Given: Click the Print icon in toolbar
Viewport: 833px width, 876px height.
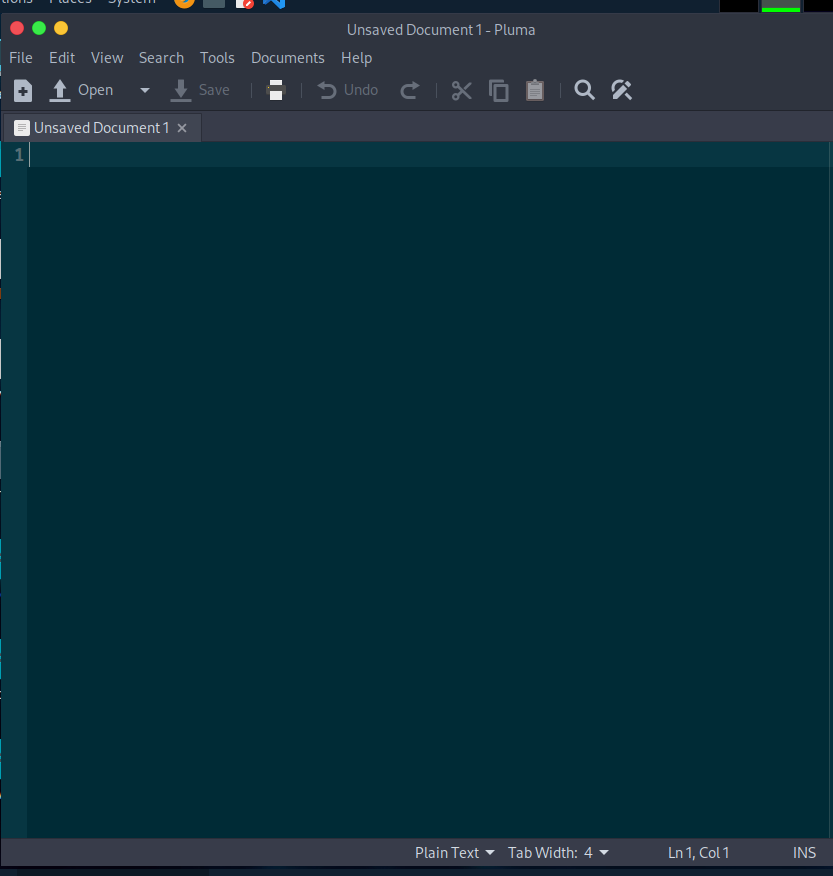Looking at the screenshot, I should 276,91.
